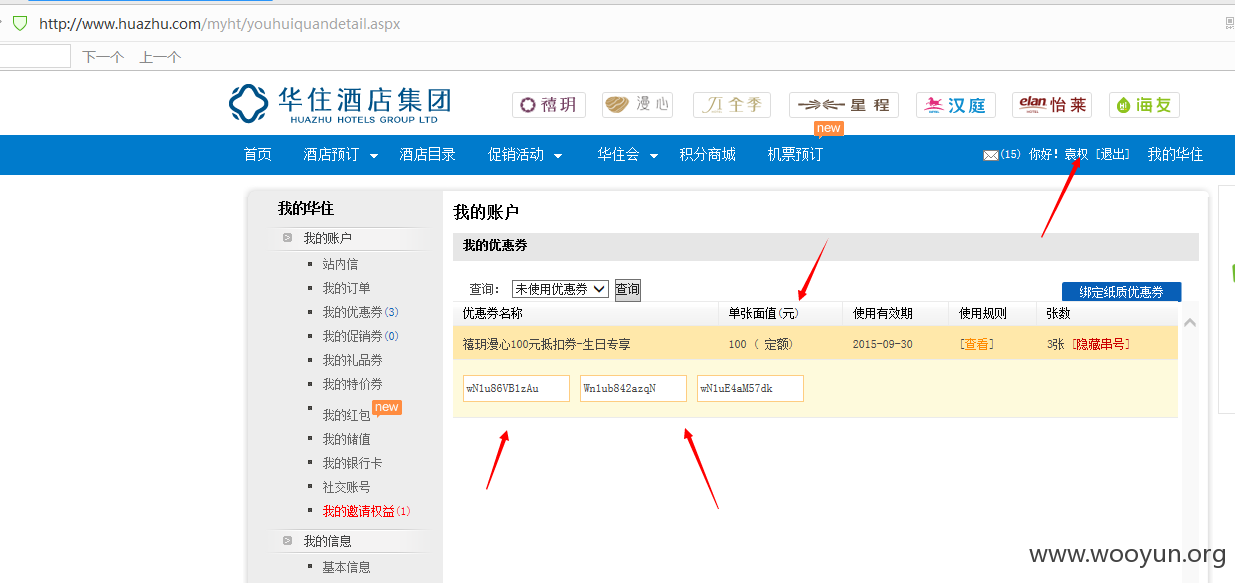Open 我的华住 in top navigation bar
The width and height of the screenshot is (1235, 583).
[x=1175, y=155]
